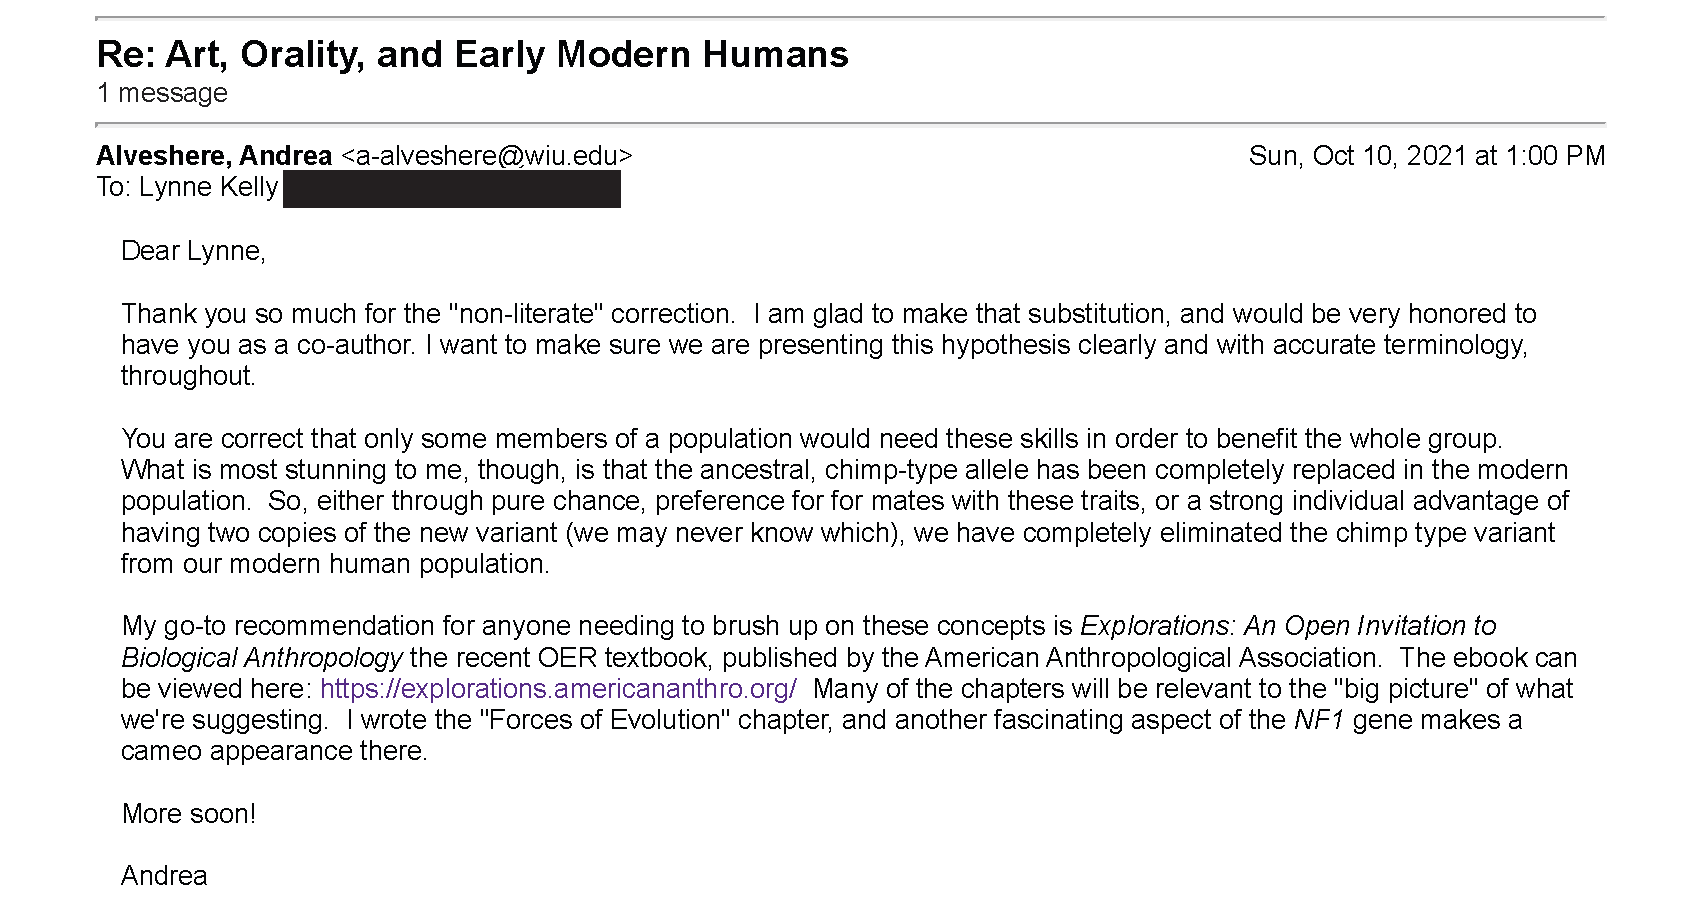
Task: Click the 'Andrea' signature
Action: pyautogui.click(x=164, y=876)
